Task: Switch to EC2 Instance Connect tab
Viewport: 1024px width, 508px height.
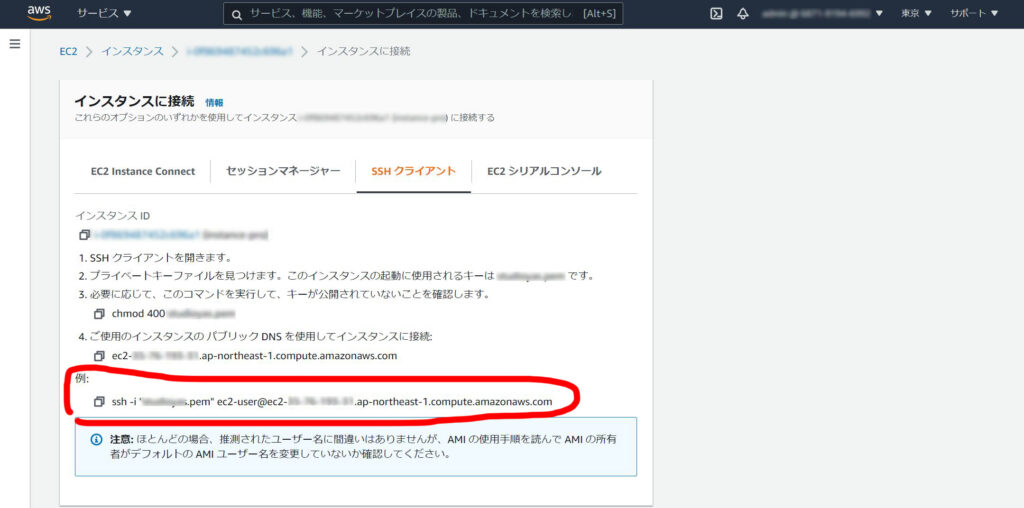Action: click(143, 171)
